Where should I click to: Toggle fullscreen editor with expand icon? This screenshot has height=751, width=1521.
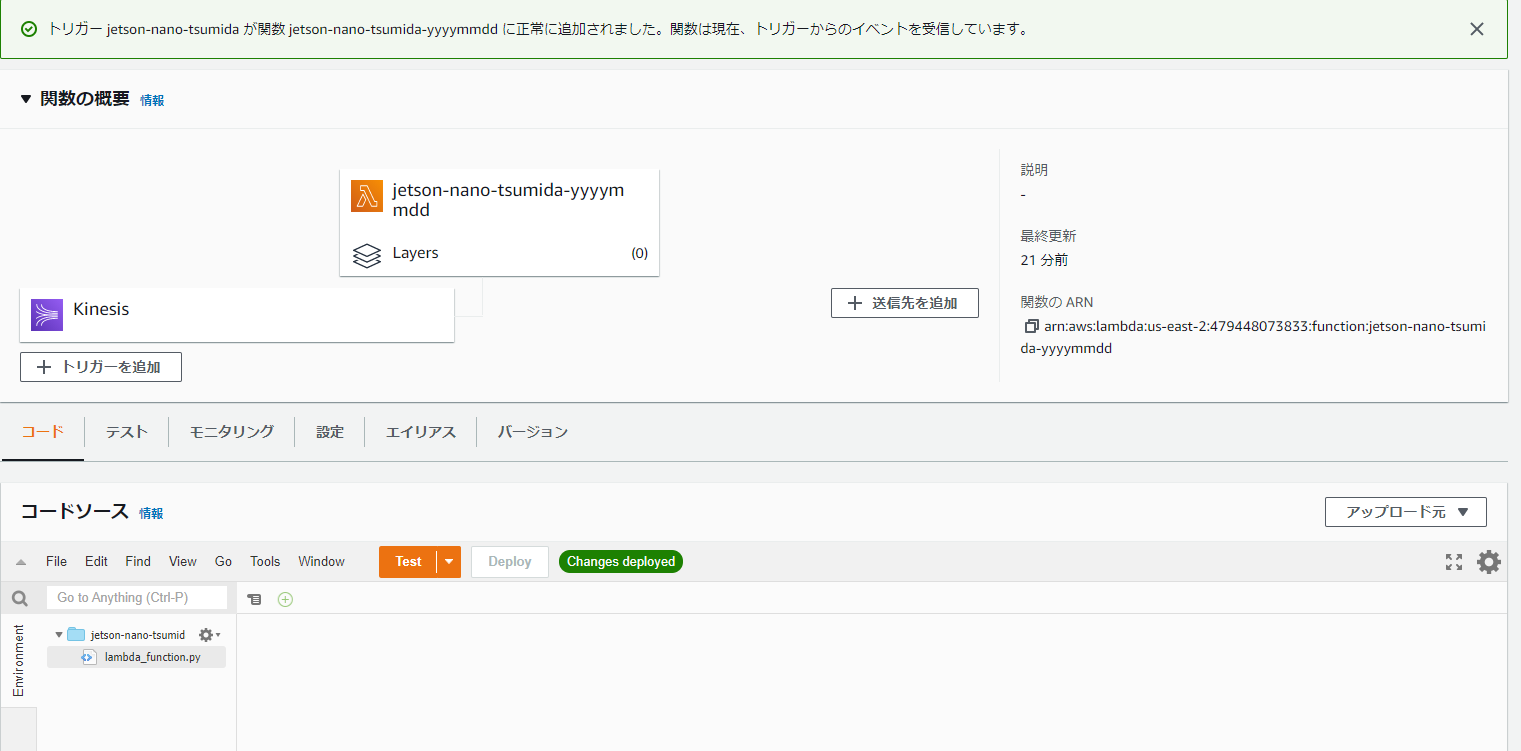coord(1454,562)
